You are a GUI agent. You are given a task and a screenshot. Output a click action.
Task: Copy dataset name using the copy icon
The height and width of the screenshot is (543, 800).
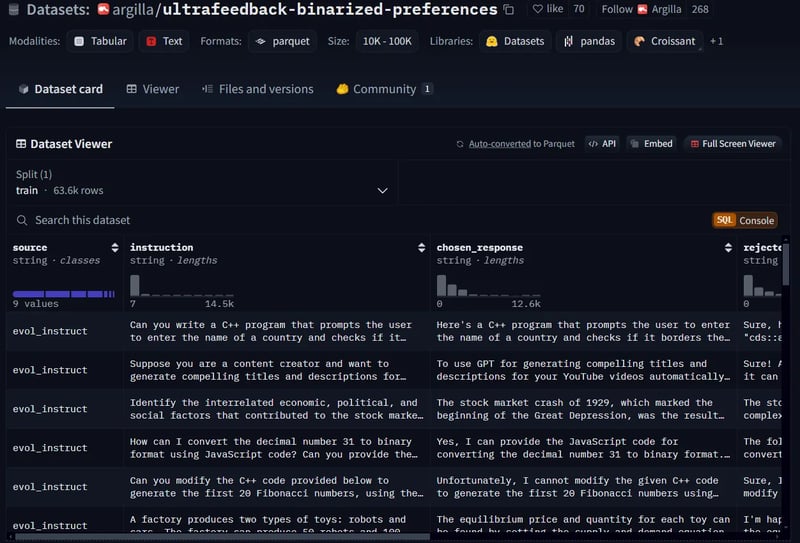pos(509,9)
